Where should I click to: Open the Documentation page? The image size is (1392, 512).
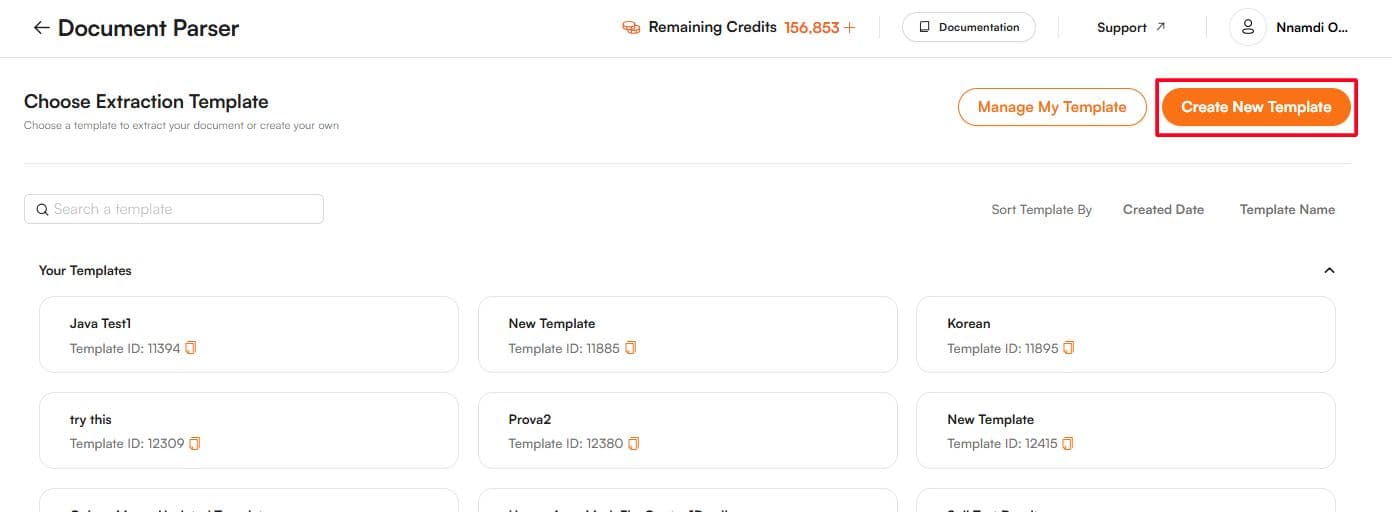pyautogui.click(x=968, y=28)
